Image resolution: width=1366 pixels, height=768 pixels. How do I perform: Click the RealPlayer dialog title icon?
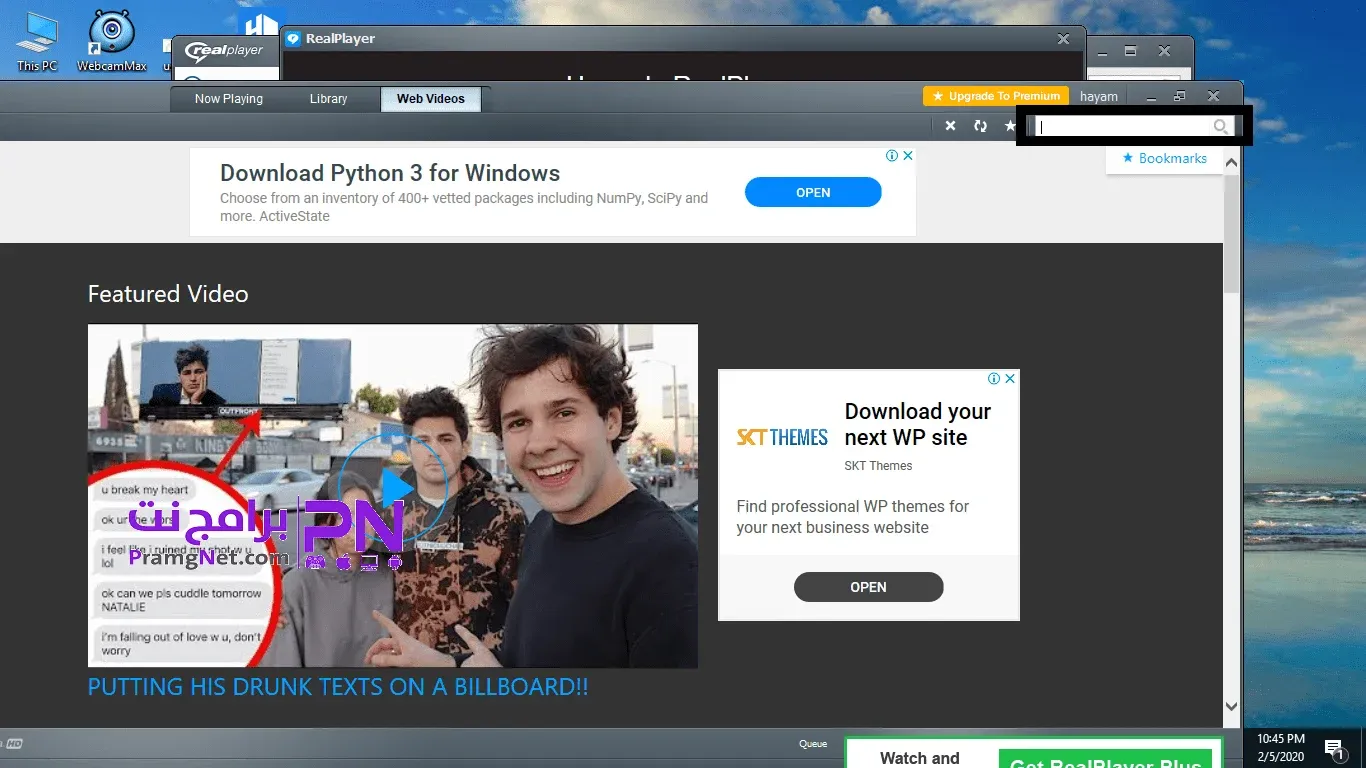tap(293, 39)
